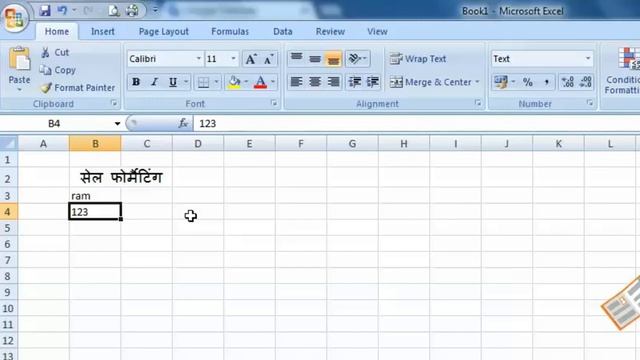Apply the yellow Fill Color
Image resolution: width=640 pixels, height=360 pixels.
point(234,82)
